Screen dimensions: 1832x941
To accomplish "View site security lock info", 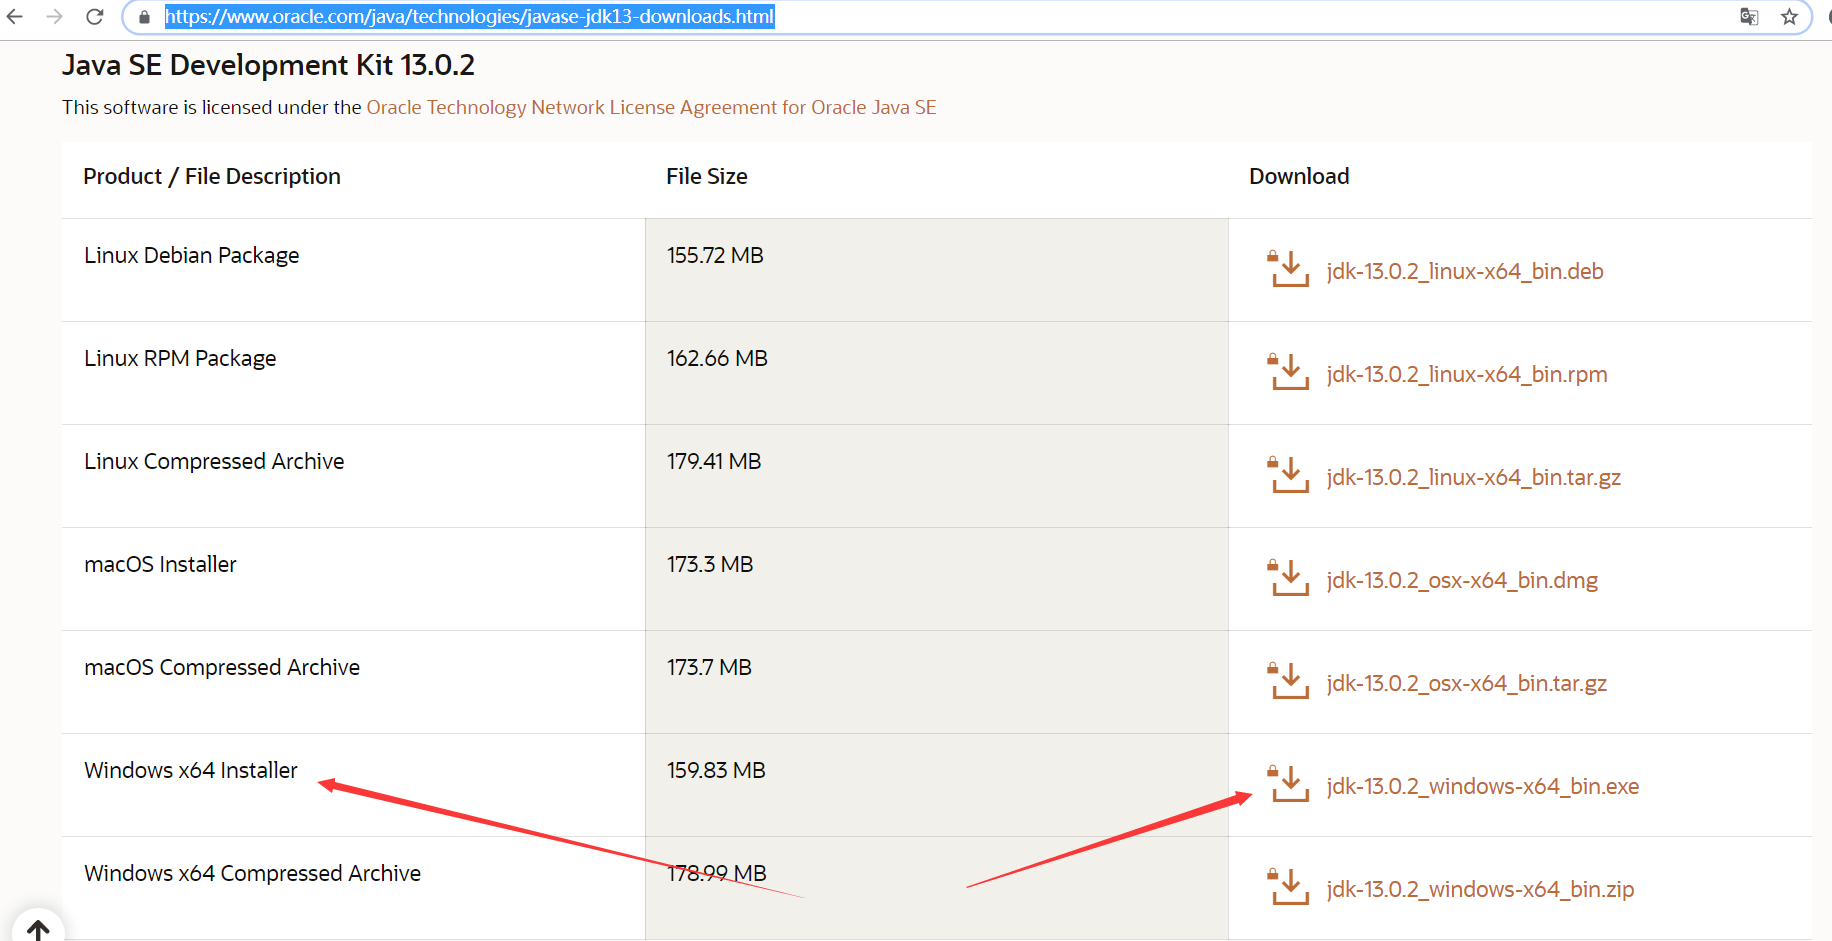I will [145, 17].
